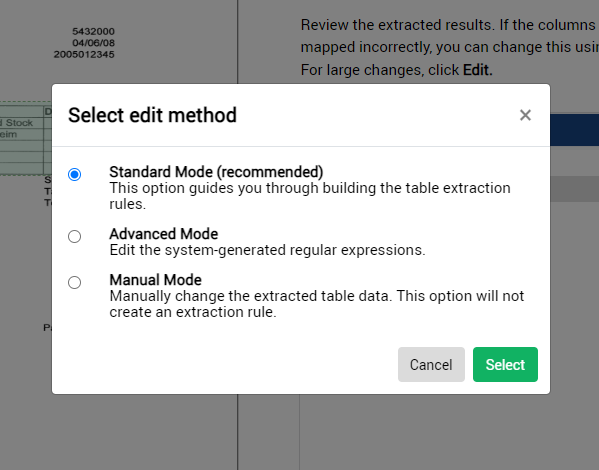
Task: Click the Advanced Mode label text
Action: pos(164,234)
